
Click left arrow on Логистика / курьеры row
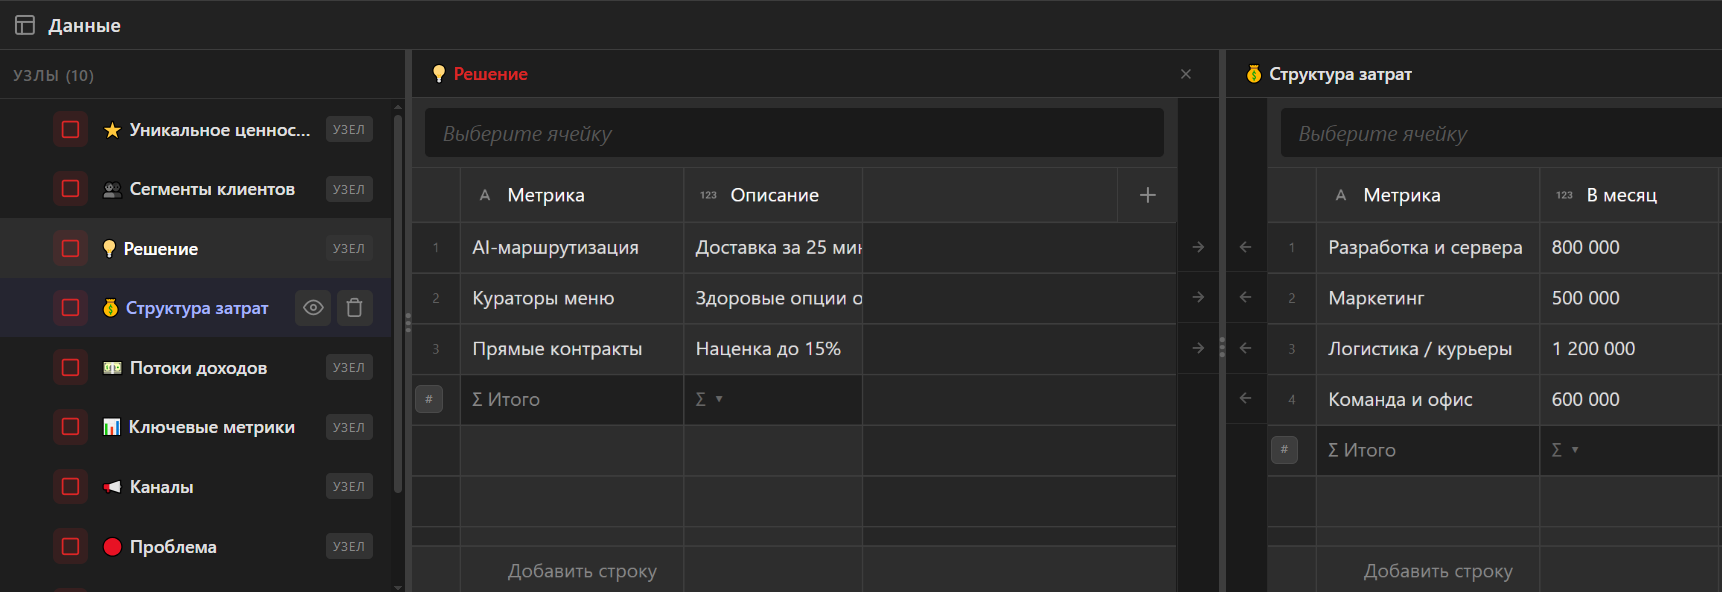[1245, 348]
